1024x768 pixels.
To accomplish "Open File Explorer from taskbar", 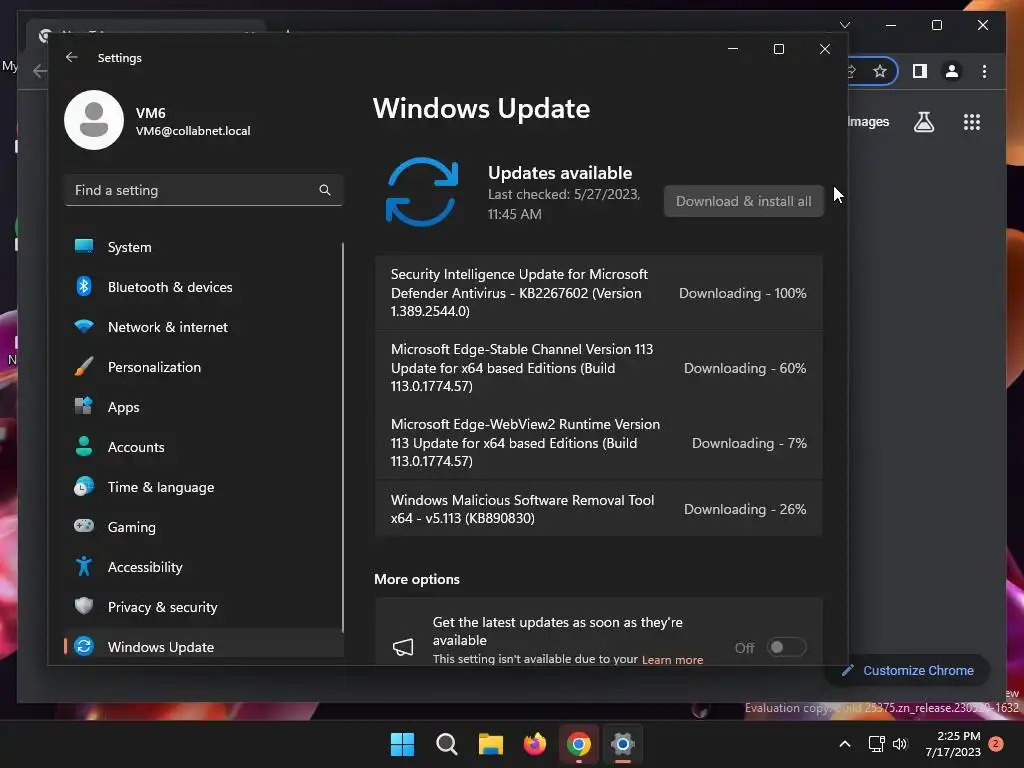I will 490,744.
